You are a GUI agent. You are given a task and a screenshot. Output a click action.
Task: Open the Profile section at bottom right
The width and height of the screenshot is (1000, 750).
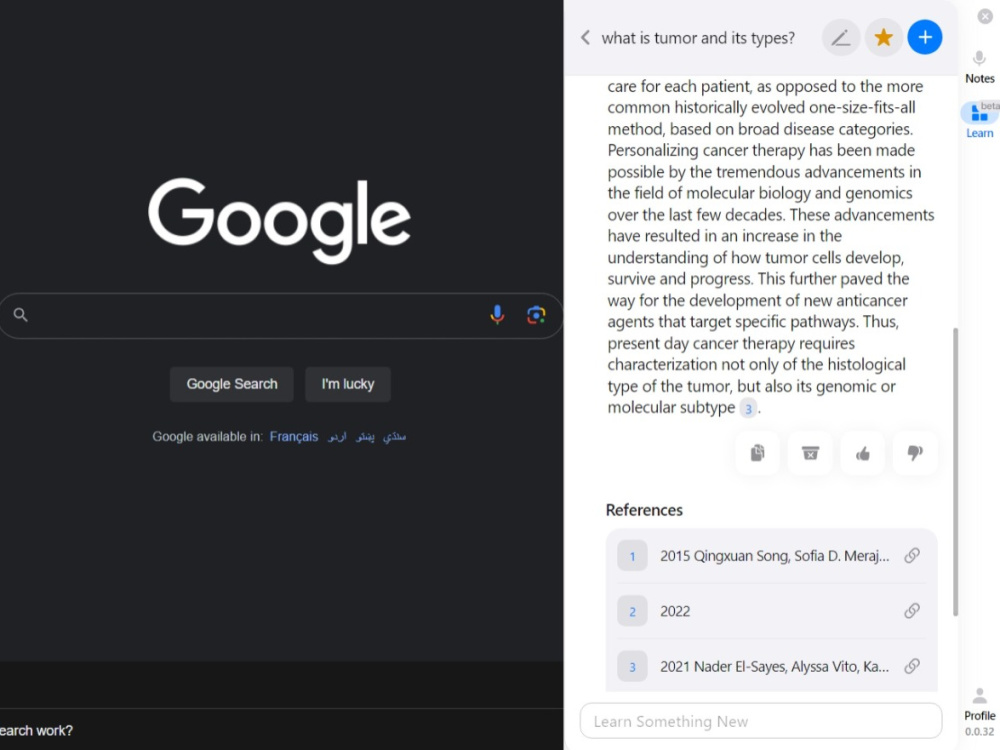[980, 705]
